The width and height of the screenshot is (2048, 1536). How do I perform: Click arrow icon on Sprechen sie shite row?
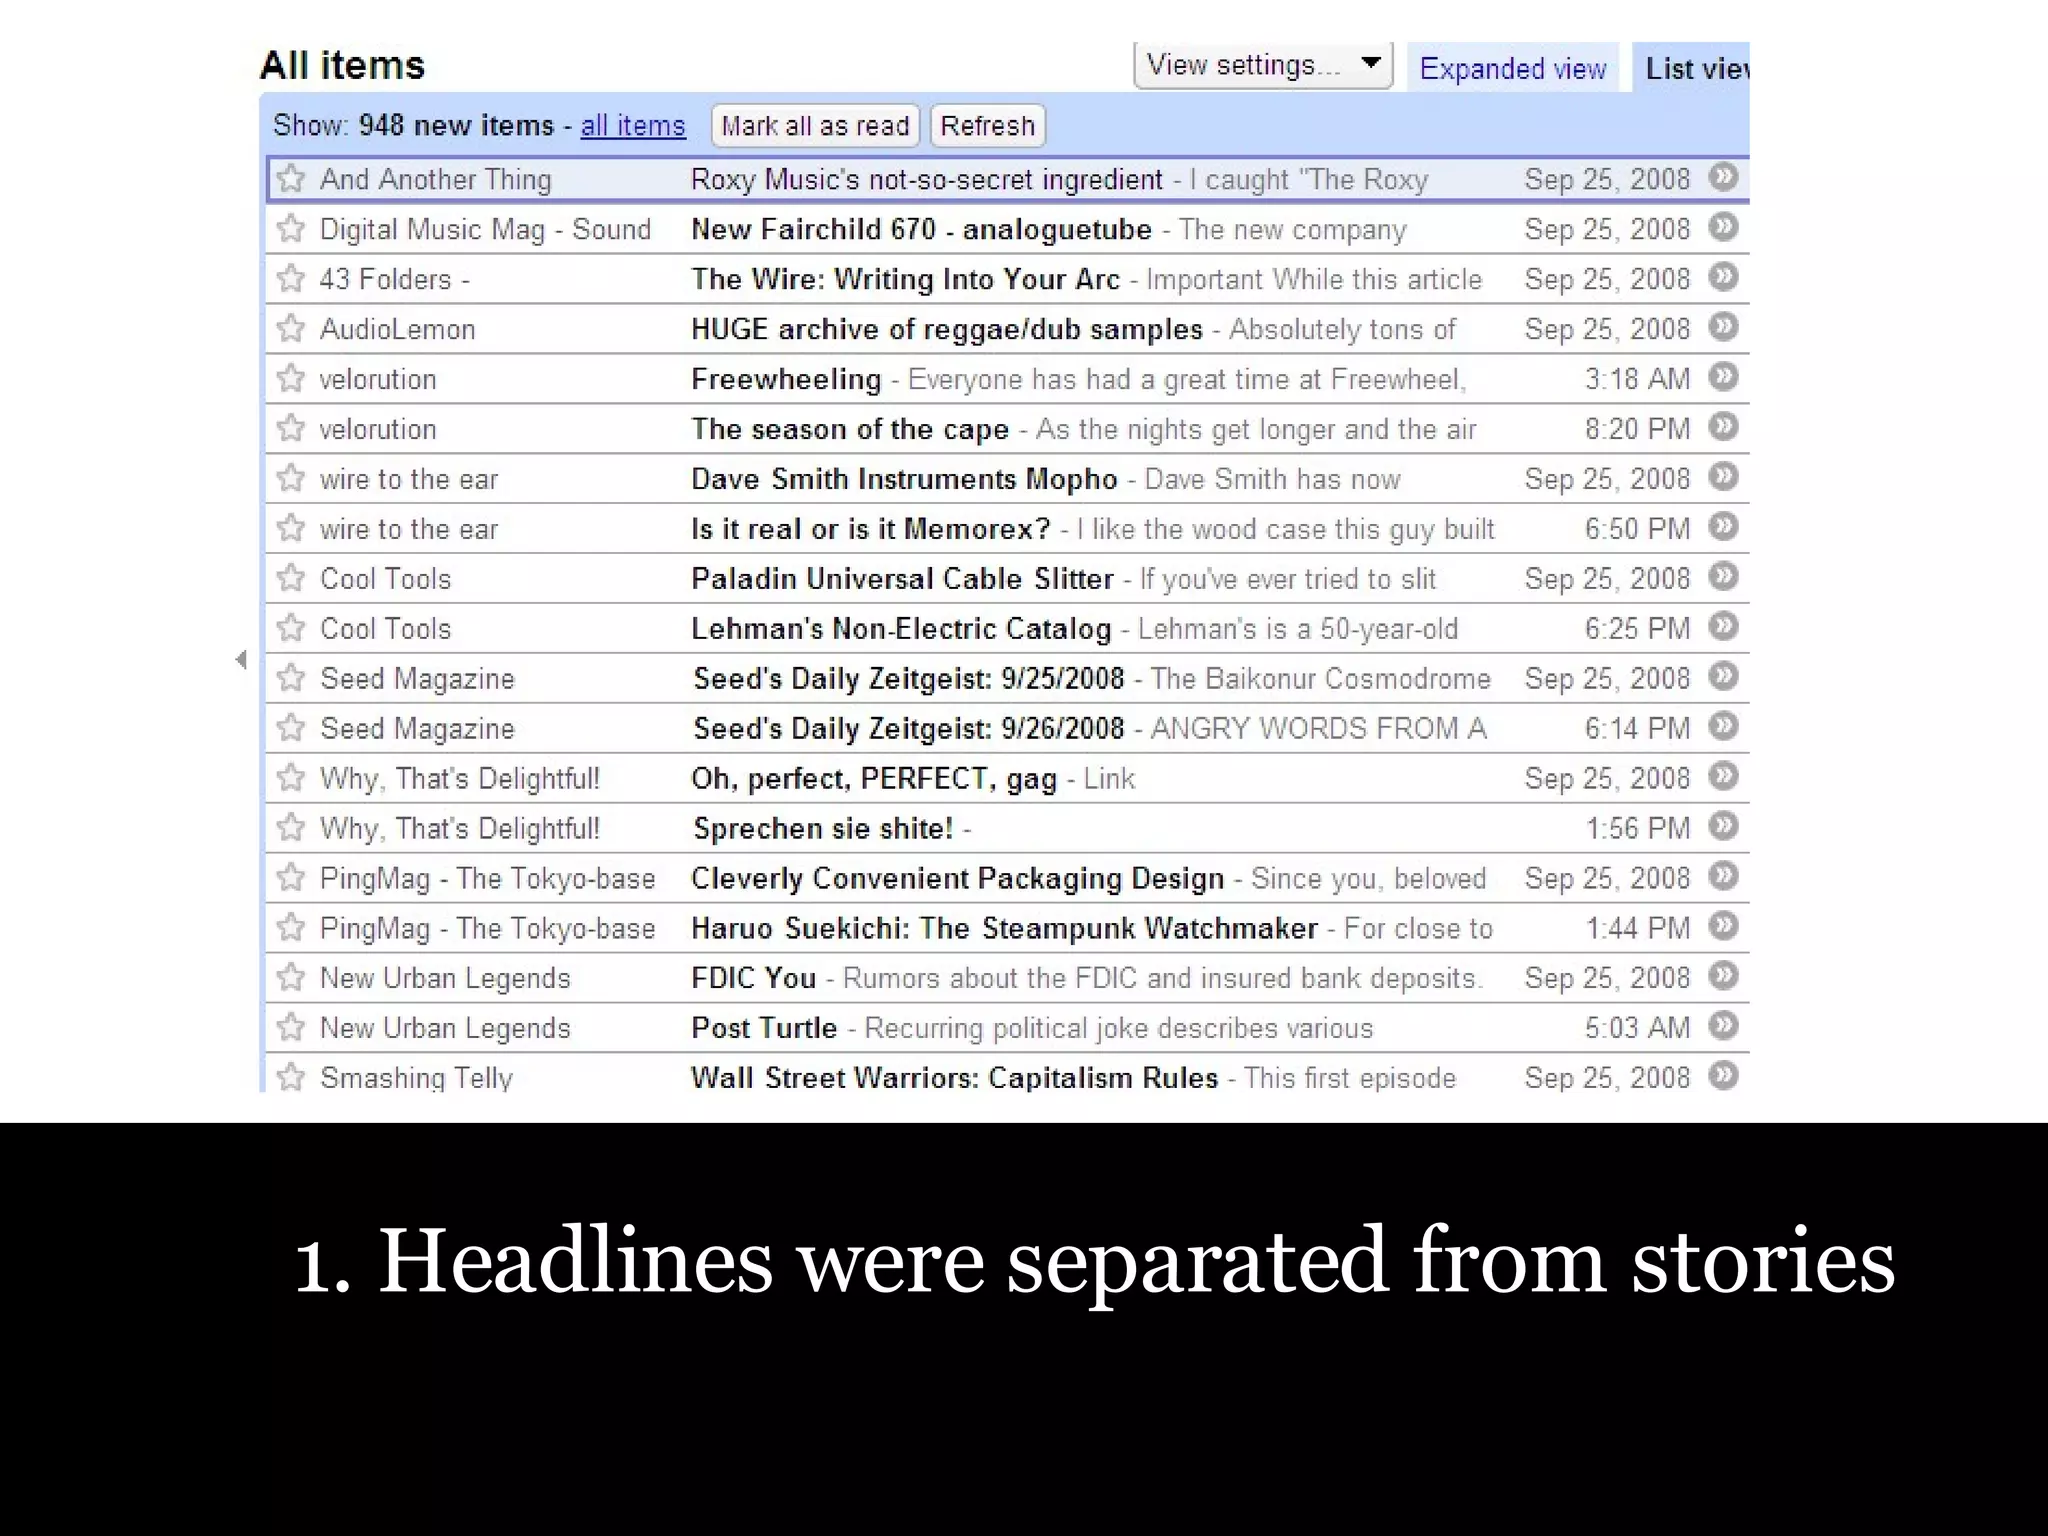tap(1723, 827)
